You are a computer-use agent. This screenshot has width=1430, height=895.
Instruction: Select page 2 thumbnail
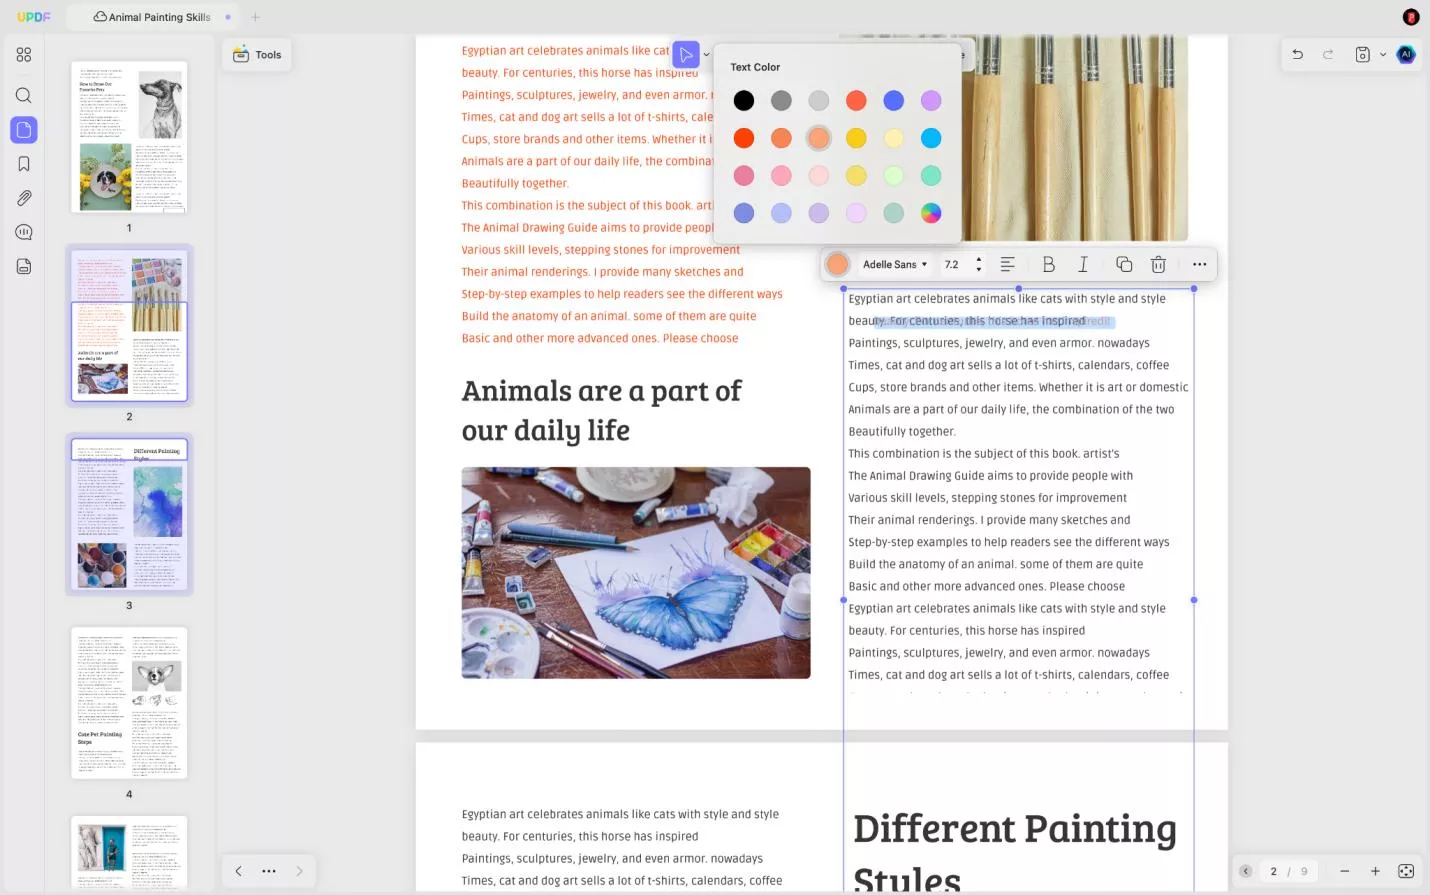coord(129,325)
